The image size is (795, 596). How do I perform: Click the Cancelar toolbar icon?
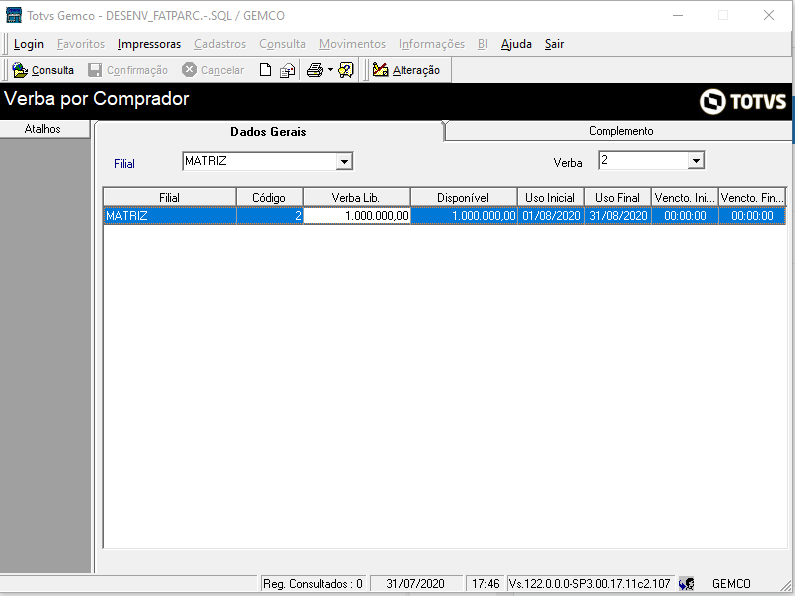[189, 70]
